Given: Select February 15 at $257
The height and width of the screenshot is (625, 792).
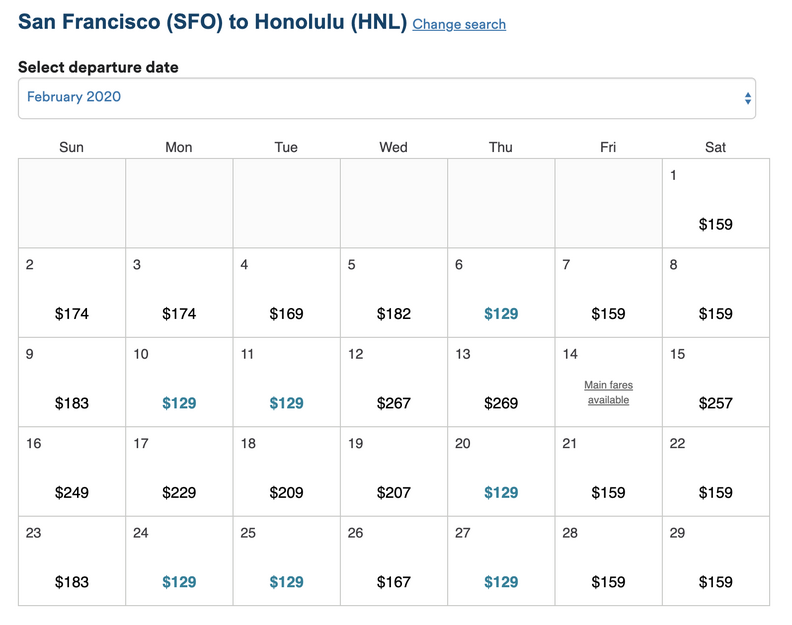Looking at the screenshot, I should tap(715, 403).
